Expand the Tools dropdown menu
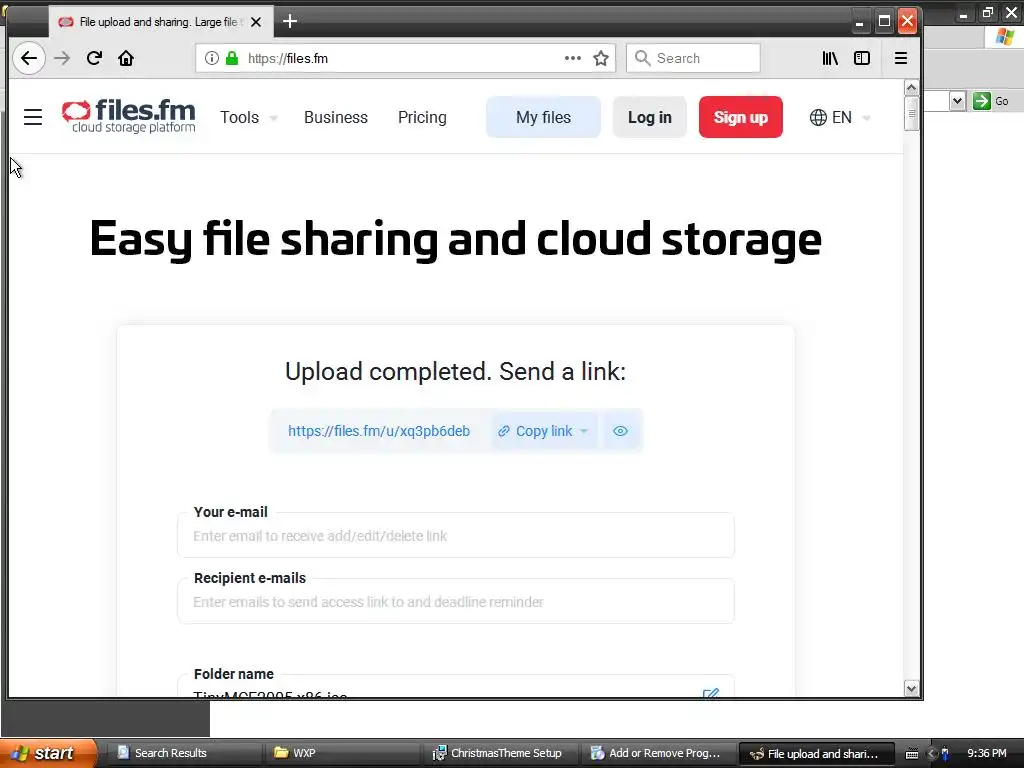The height and width of the screenshot is (768, 1024). 248,118
